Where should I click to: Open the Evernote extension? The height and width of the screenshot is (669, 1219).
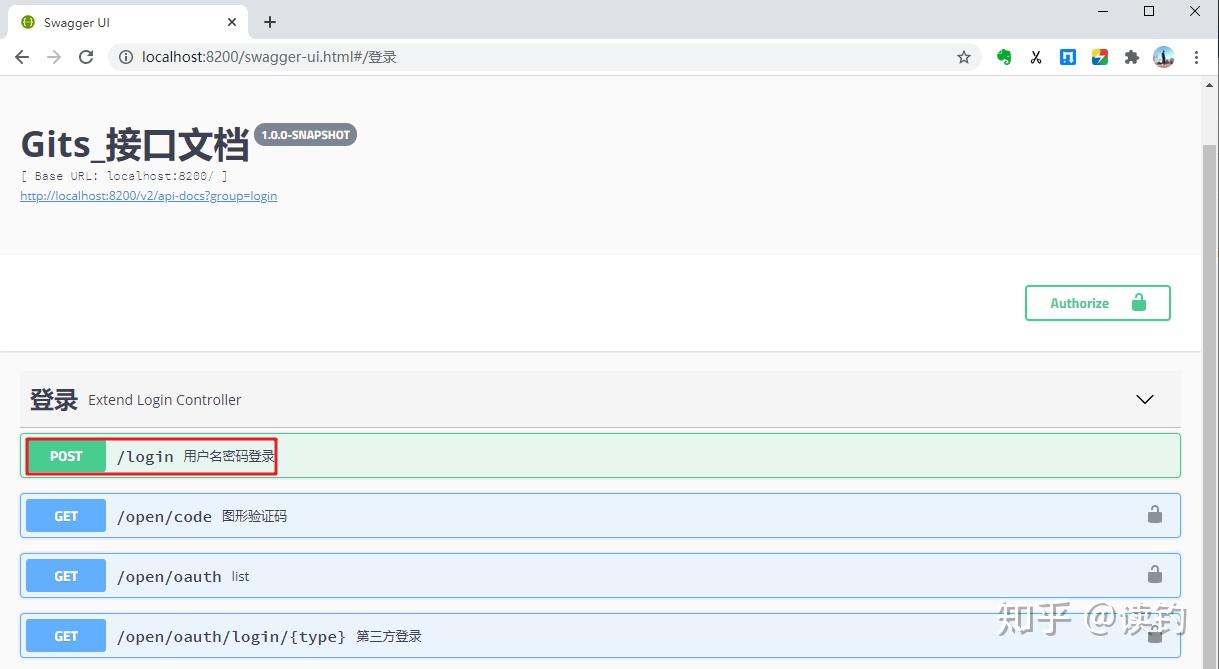point(1003,57)
